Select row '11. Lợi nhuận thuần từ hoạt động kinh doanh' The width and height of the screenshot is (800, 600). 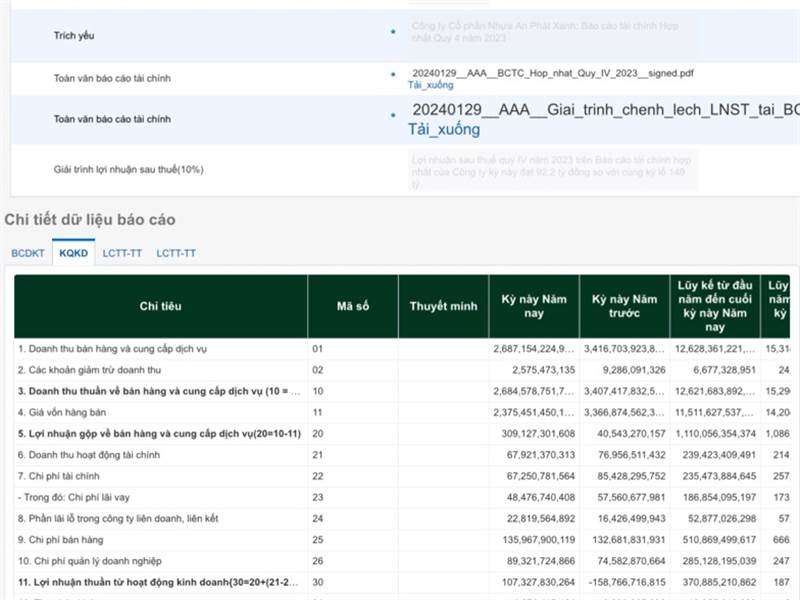point(402,582)
